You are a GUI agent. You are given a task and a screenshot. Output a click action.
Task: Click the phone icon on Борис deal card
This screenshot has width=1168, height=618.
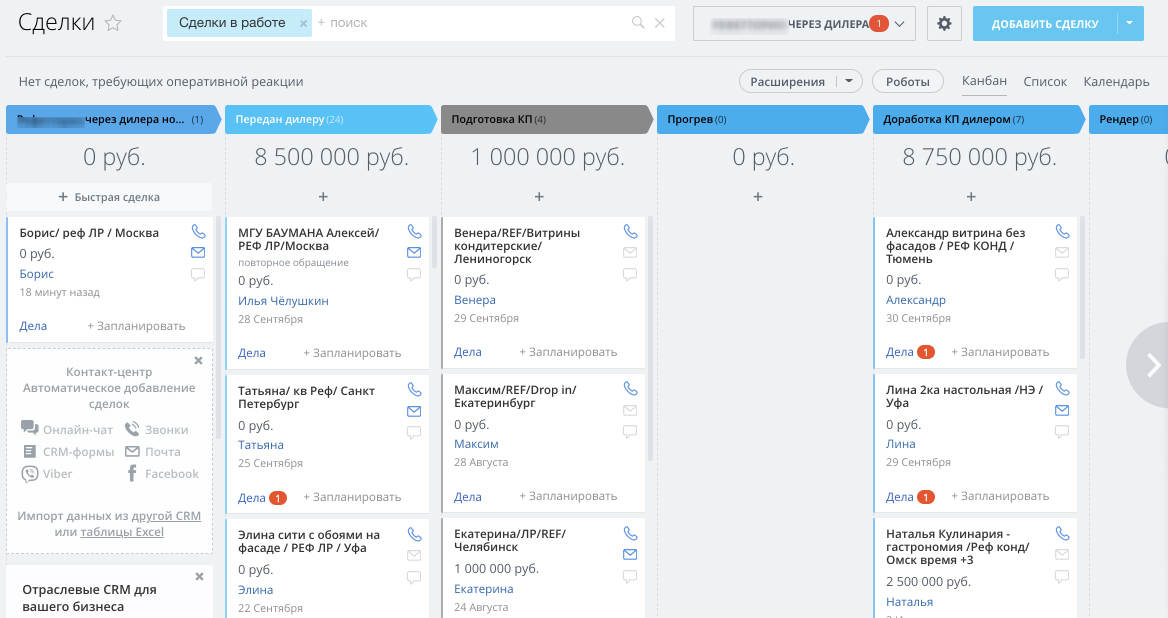coord(197,232)
